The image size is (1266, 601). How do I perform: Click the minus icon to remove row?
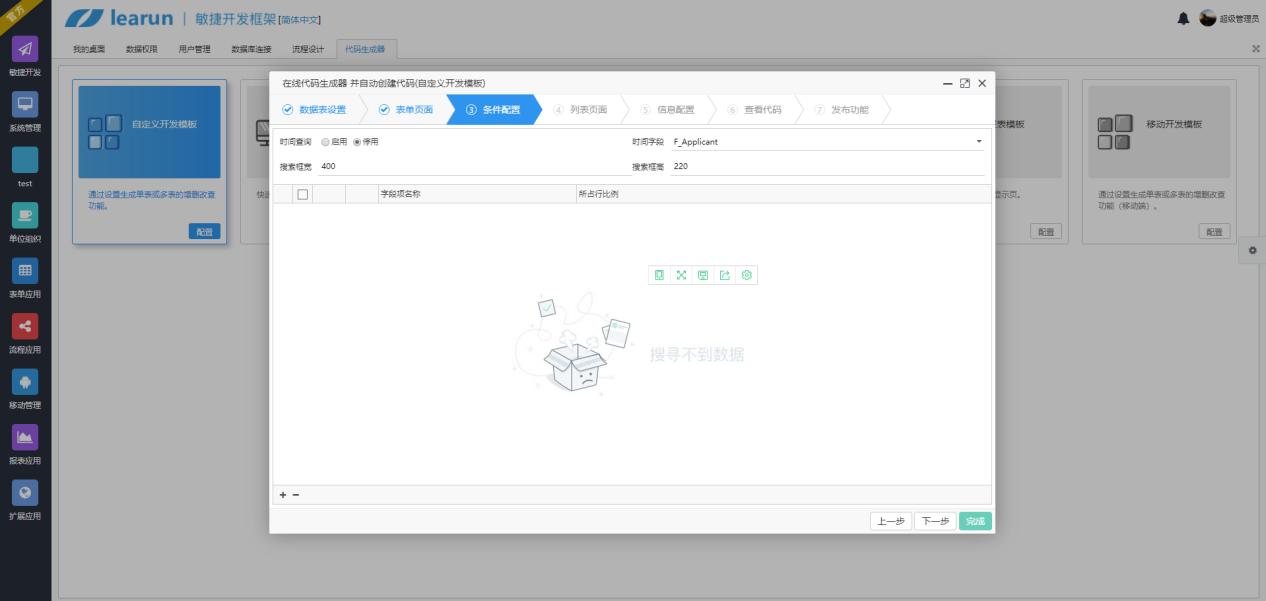(295, 495)
